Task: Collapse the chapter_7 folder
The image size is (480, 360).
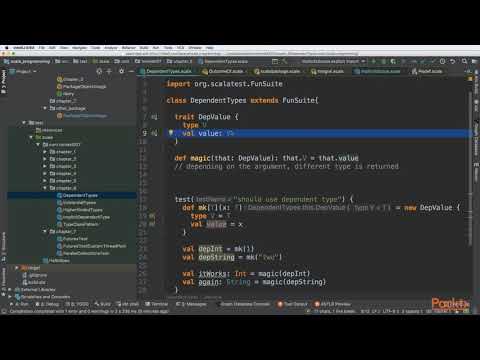Action: point(45,231)
